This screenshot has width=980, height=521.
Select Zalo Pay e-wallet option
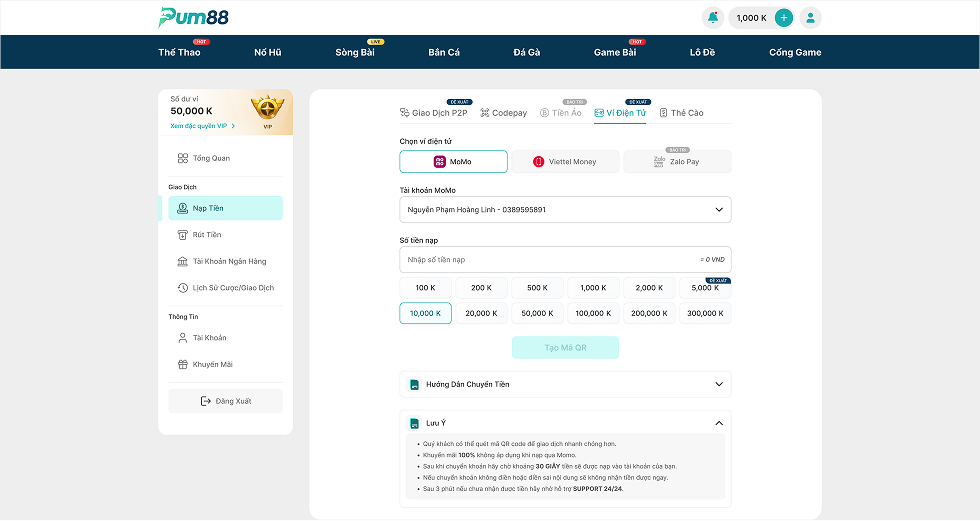[x=678, y=162]
